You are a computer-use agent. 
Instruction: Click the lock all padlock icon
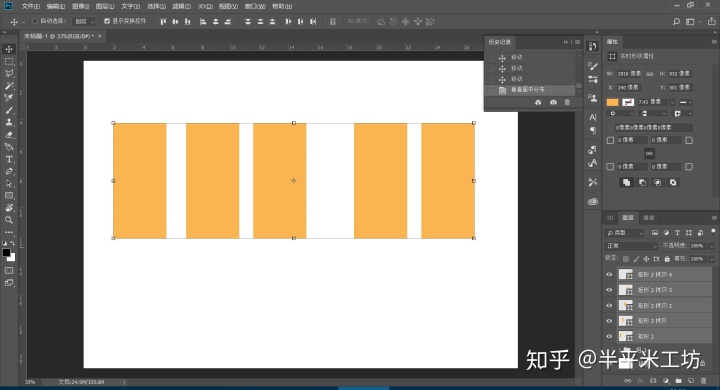[x=667, y=259]
